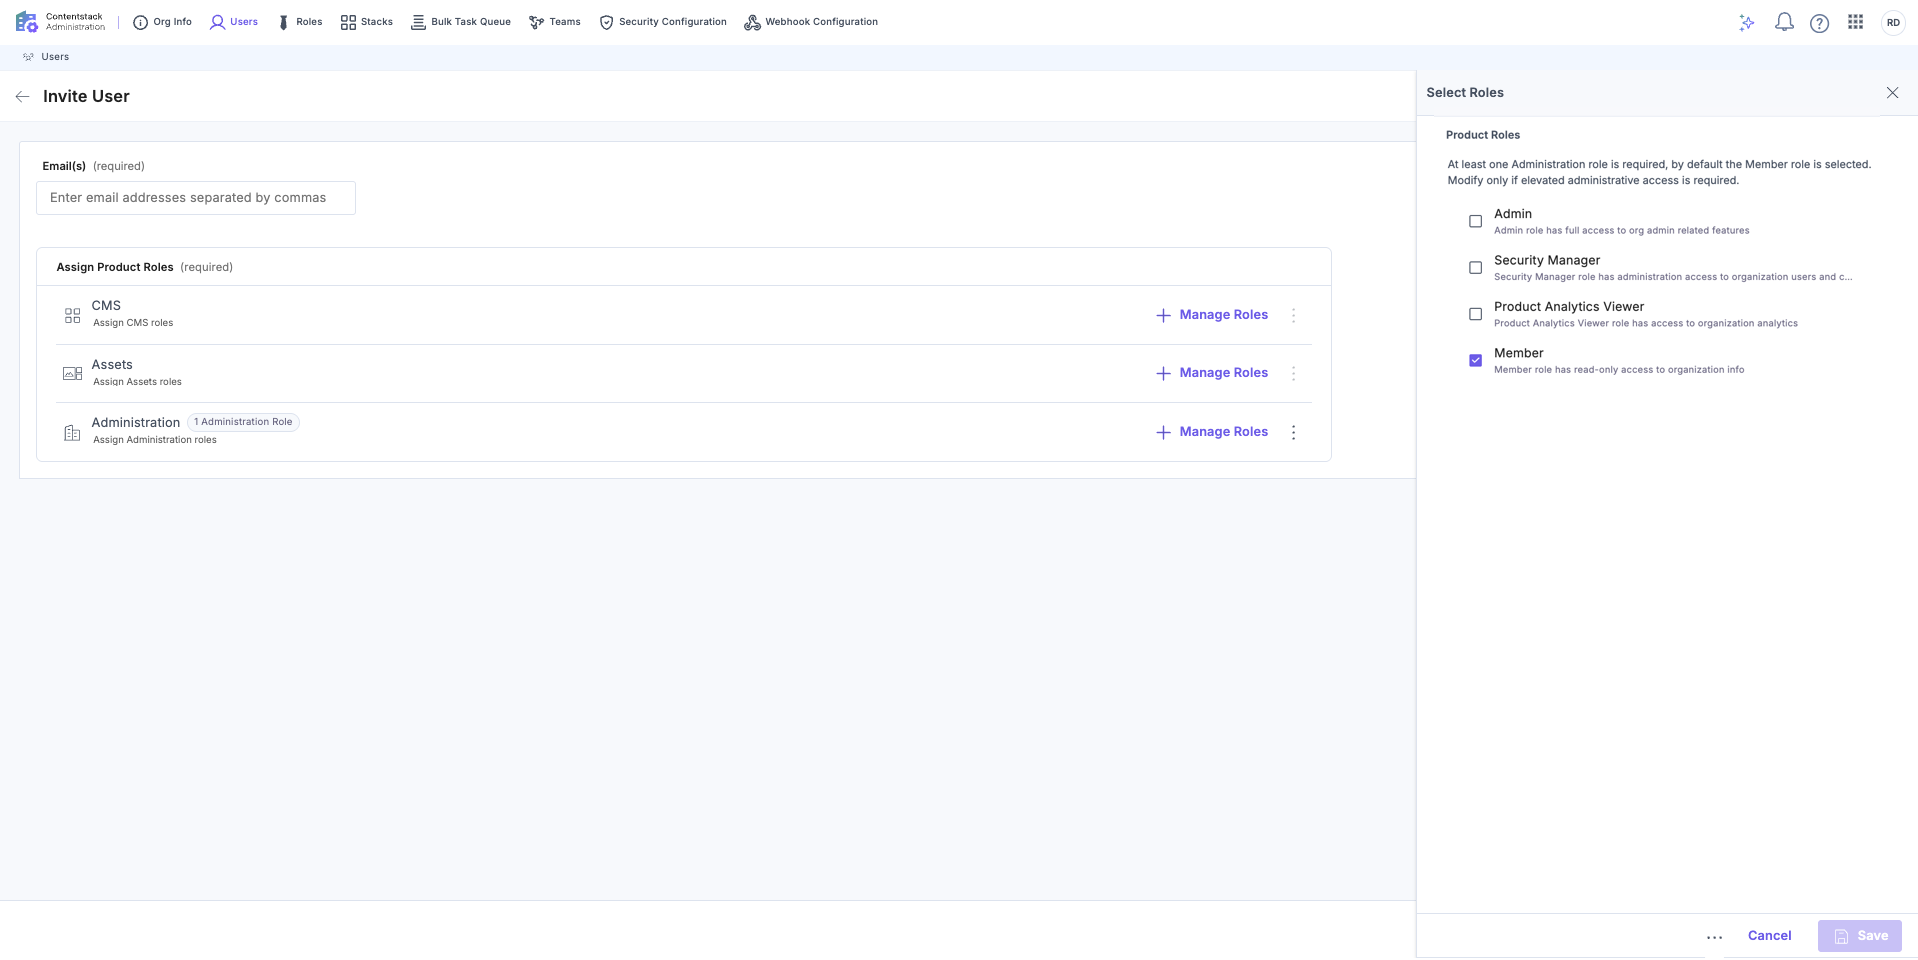Go back using Invite User arrow
The height and width of the screenshot is (960, 1918).
click(22, 97)
